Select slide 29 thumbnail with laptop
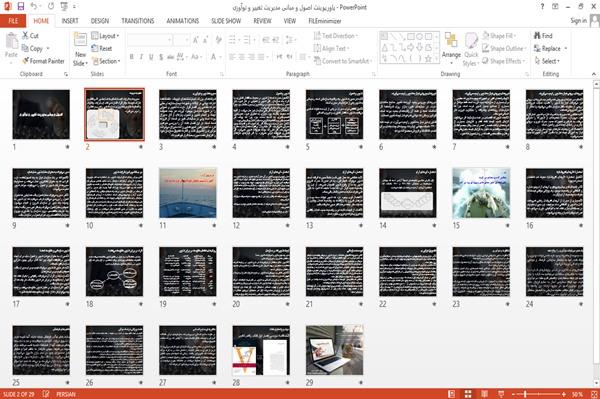Screen dimensions: 600x399 tap(334, 350)
